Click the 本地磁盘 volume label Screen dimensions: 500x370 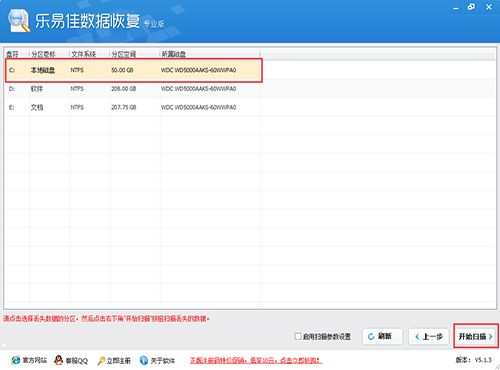[x=43, y=70]
